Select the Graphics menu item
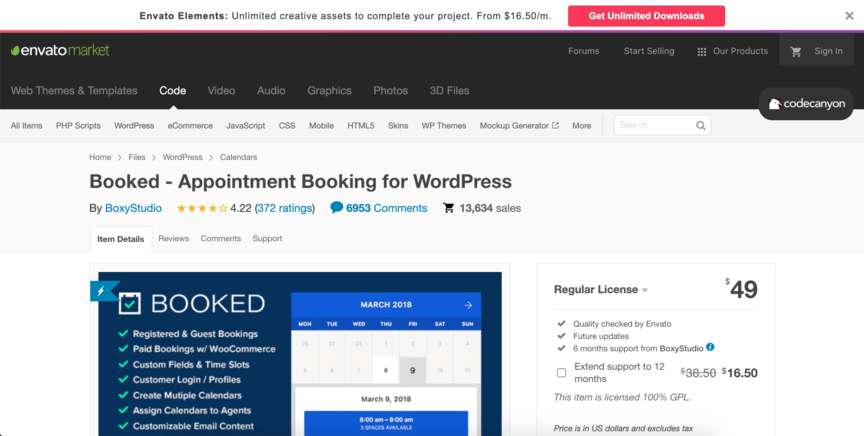This screenshot has width=864, height=436. point(330,90)
